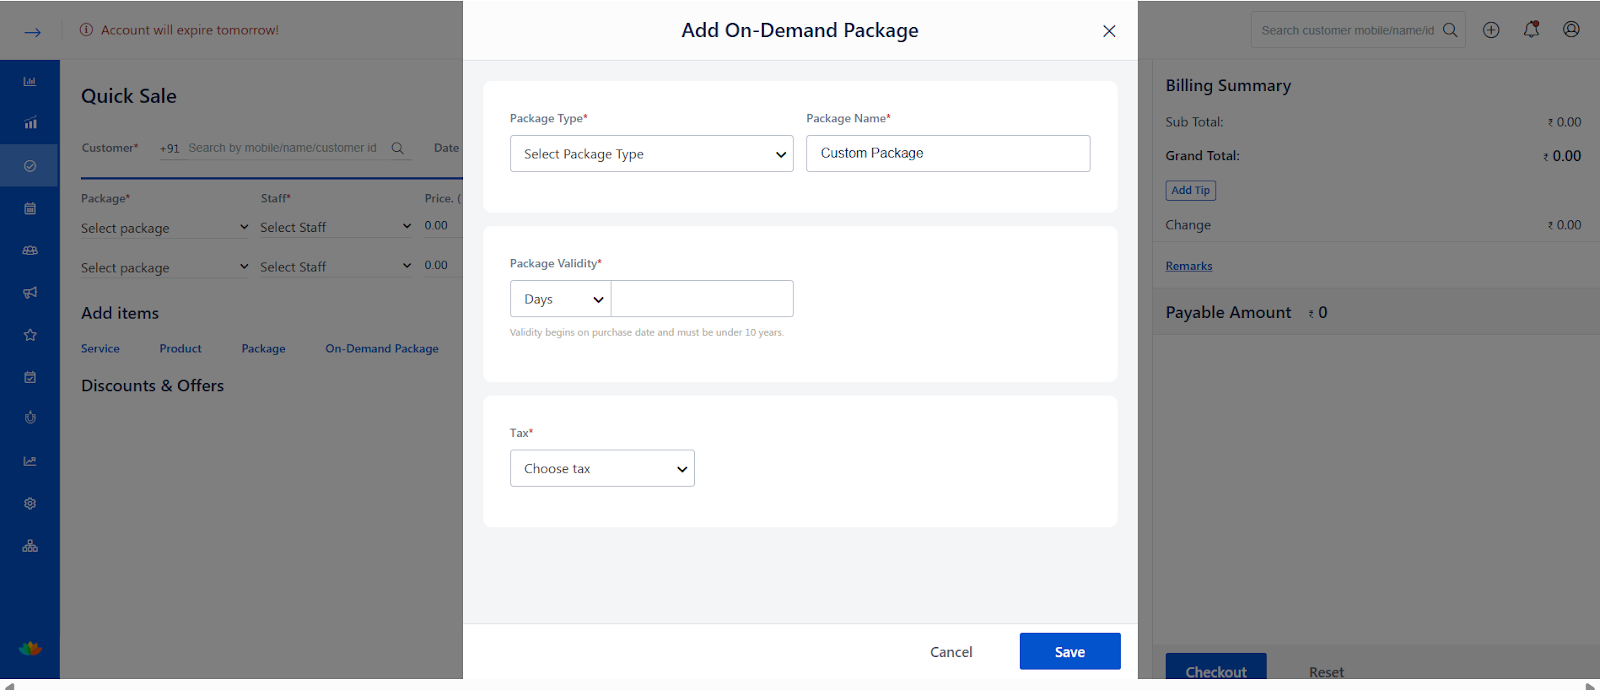Click the plus circle add icon
Screen dimensions: 1600x690
[1491, 30]
